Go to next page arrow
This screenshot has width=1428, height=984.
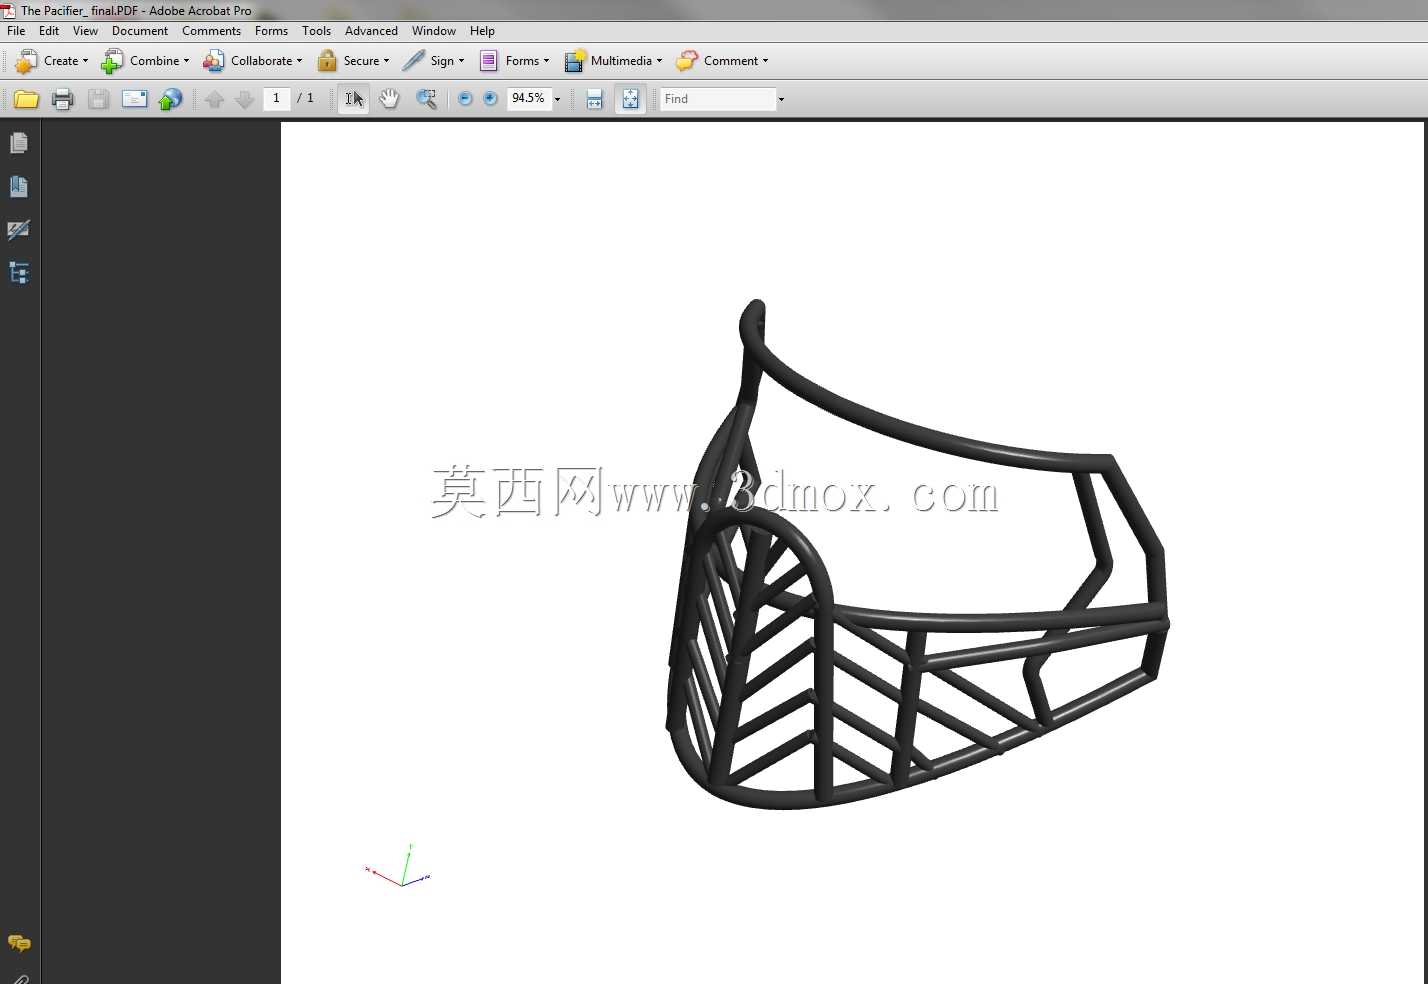pos(244,99)
